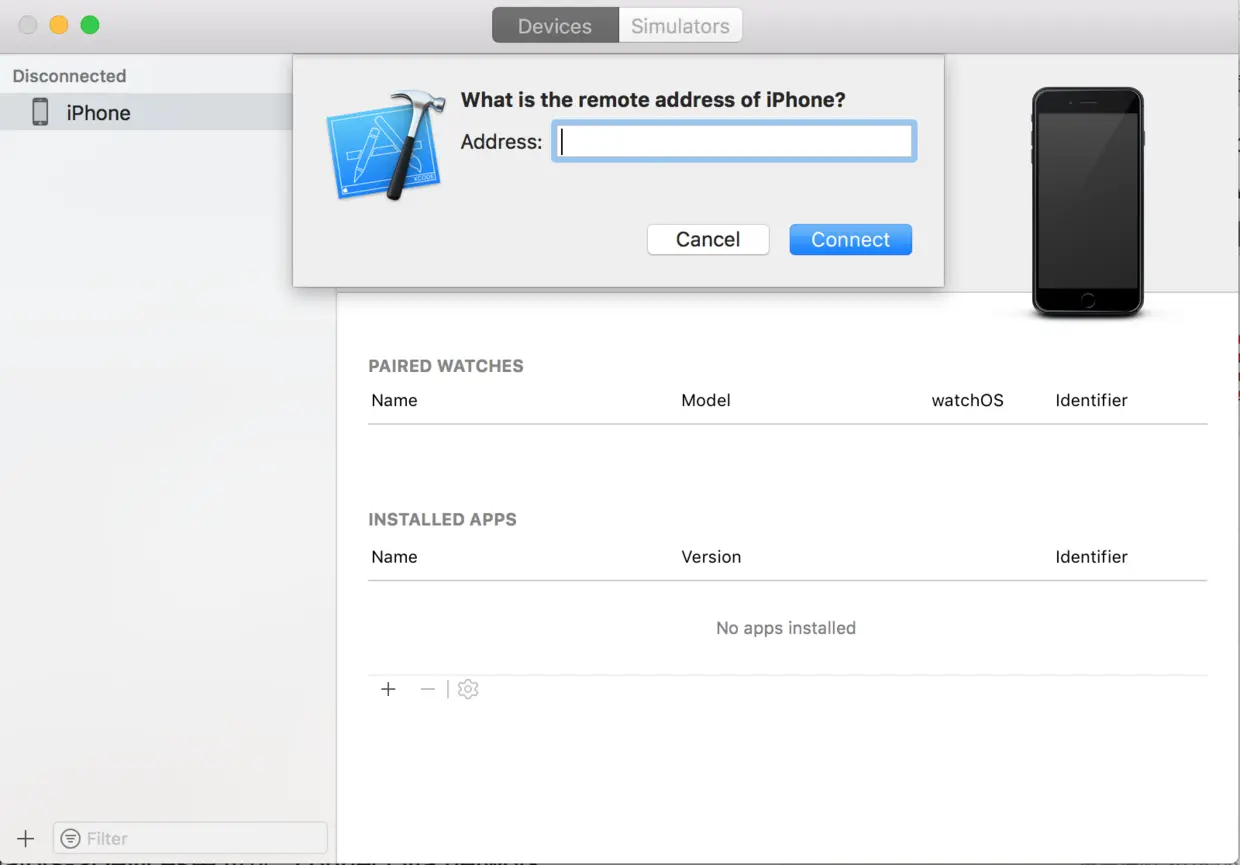Click Model column header in Paired Watches
The height and width of the screenshot is (865, 1240).
[706, 400]
